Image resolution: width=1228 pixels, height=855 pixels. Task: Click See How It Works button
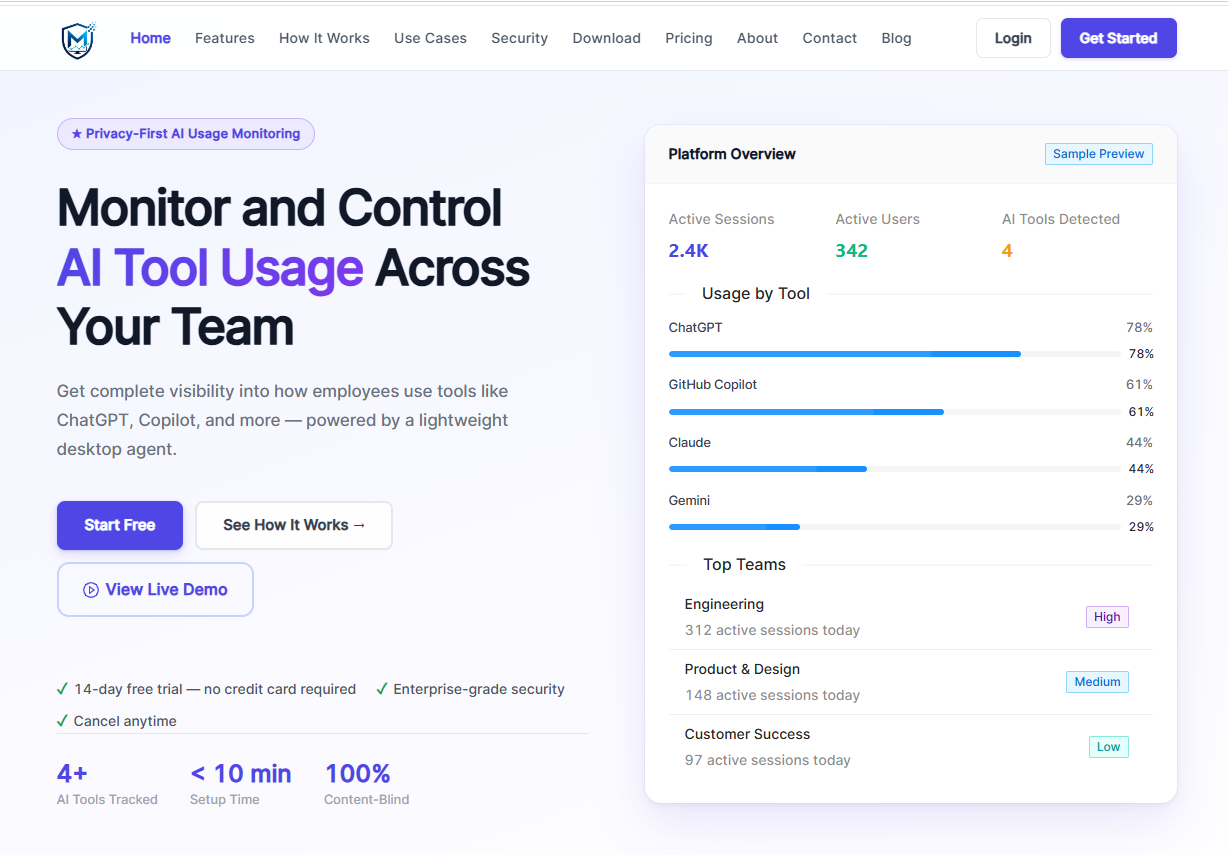click(x=294, y=525)
